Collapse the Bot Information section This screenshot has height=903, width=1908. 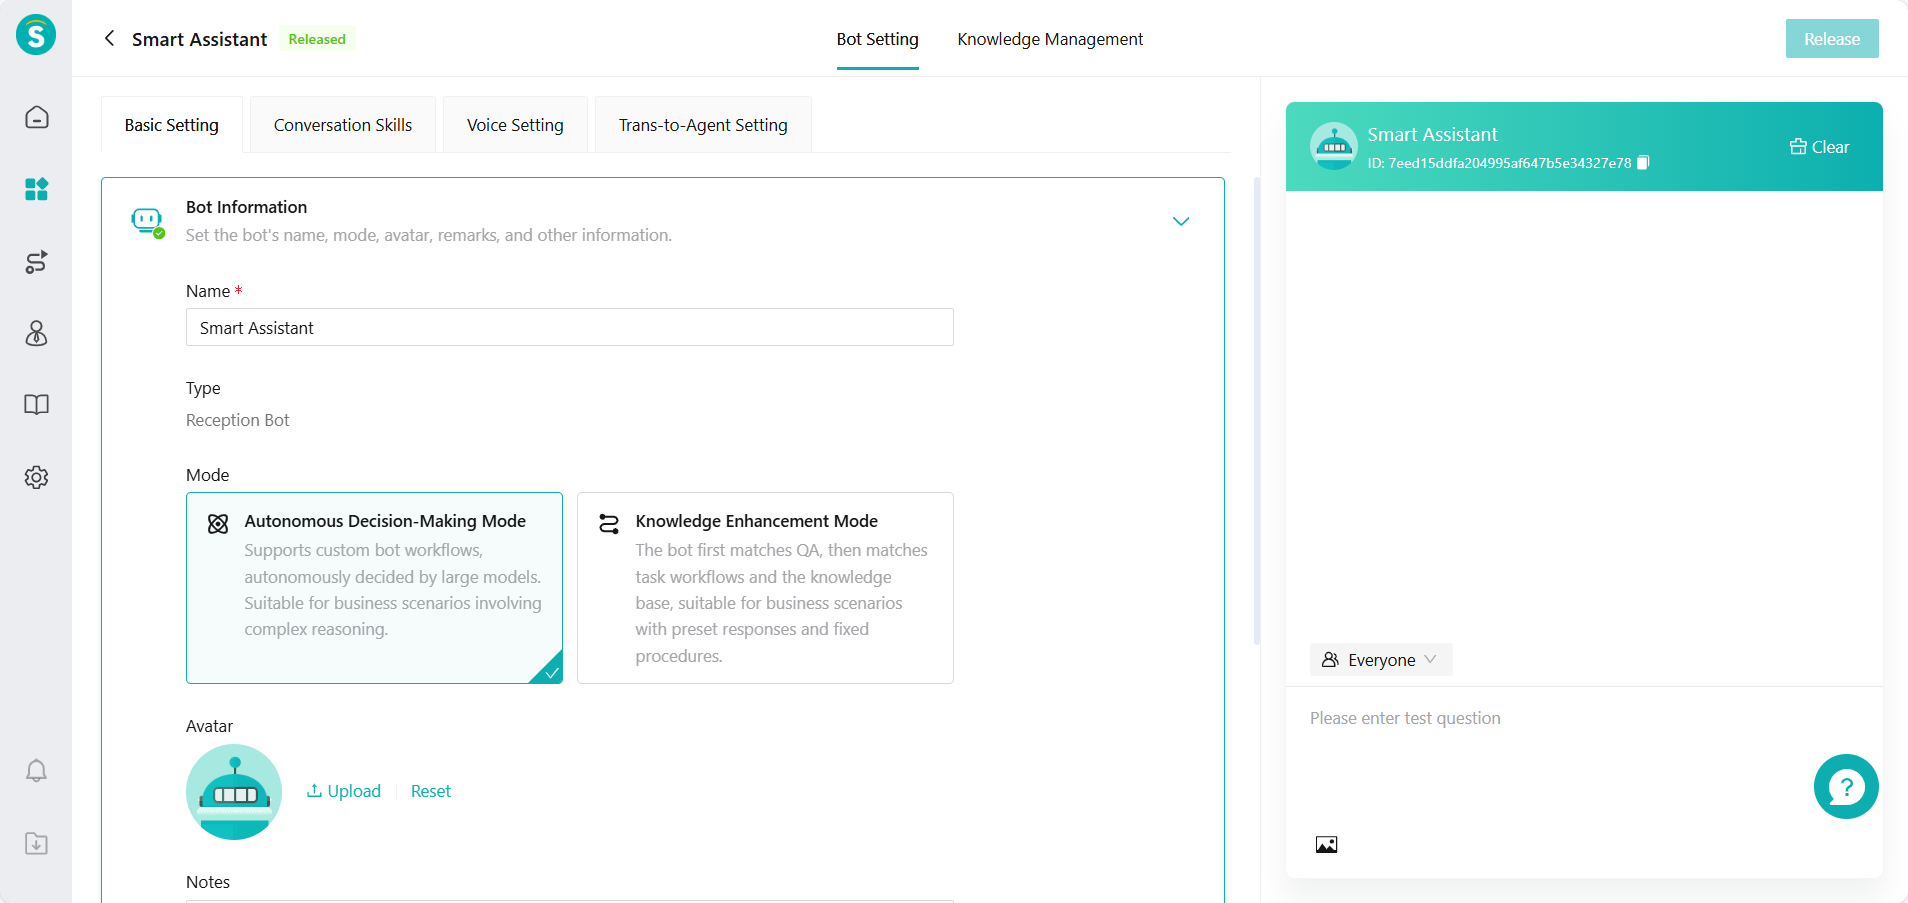point(1181,221)
